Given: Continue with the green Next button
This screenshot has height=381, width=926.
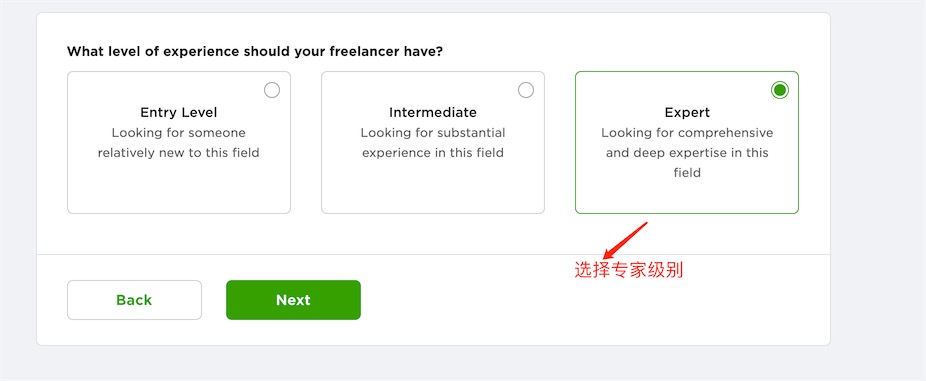Looking at the screenshot, I should click(x=294, y=300).
